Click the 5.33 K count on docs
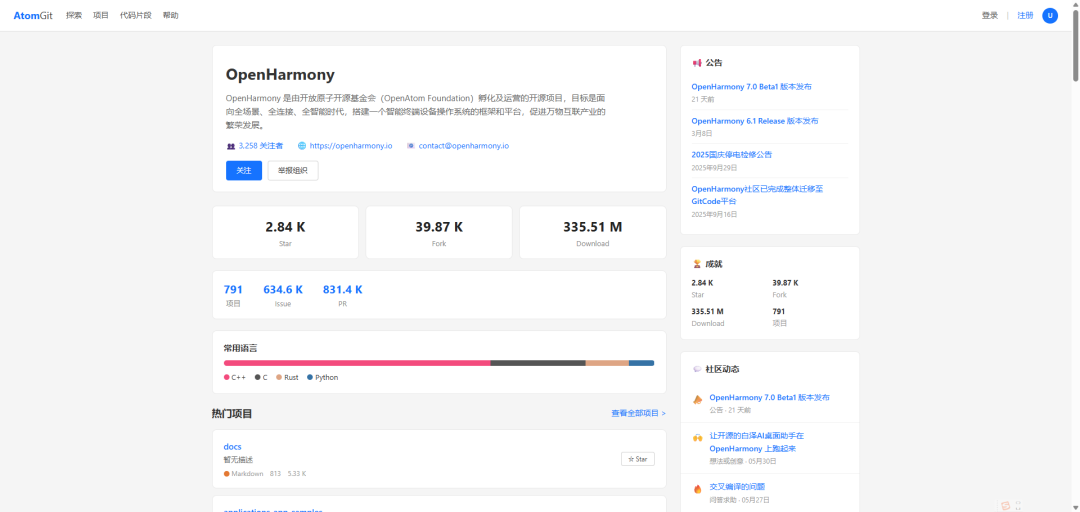 [x=297, y=474]
